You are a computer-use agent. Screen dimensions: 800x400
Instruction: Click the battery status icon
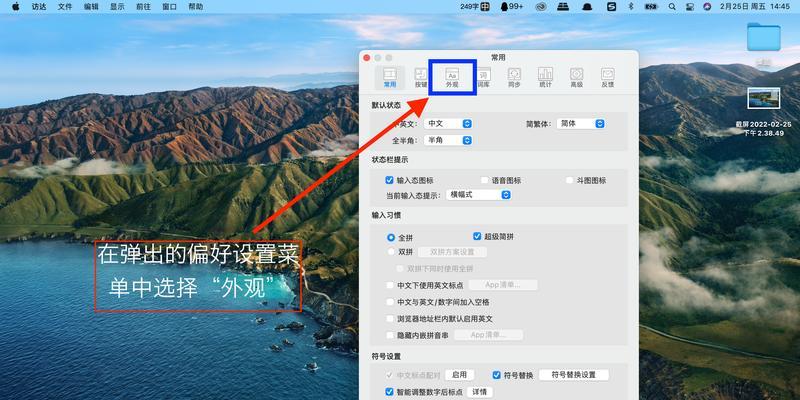[651, 7]
